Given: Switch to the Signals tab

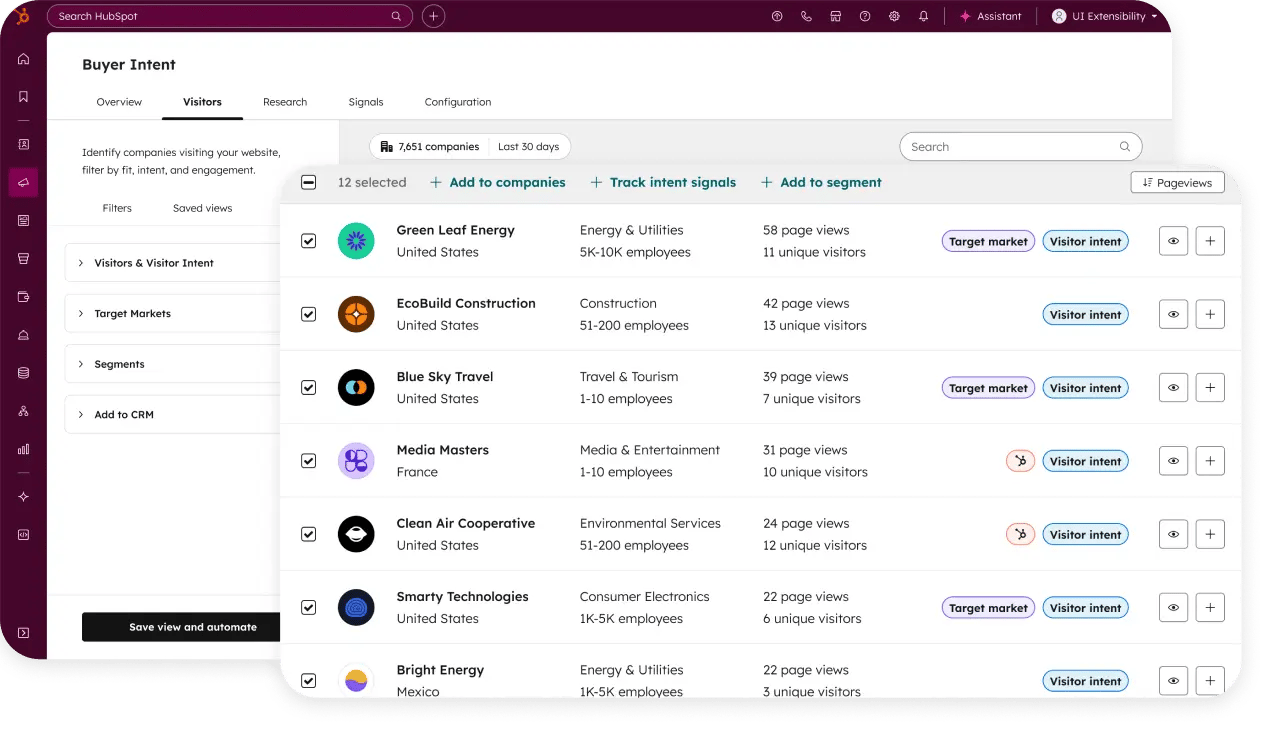Looking at the screenshot, I should tap(366, 102).
